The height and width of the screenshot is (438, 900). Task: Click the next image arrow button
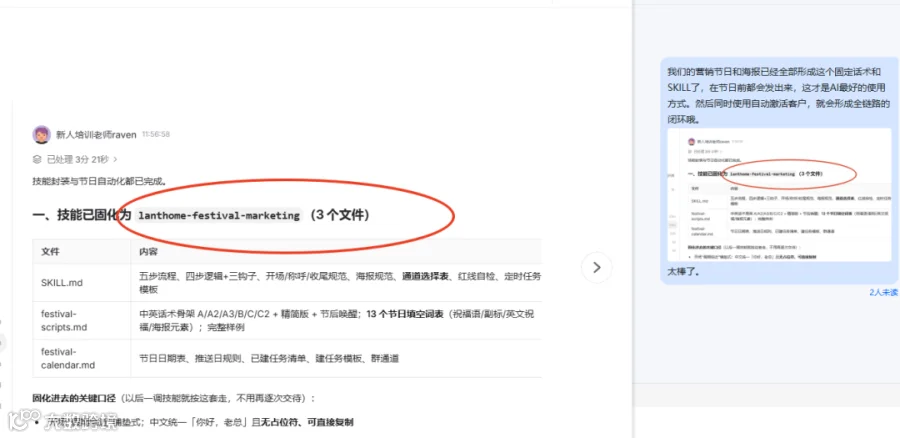(596, 267)
